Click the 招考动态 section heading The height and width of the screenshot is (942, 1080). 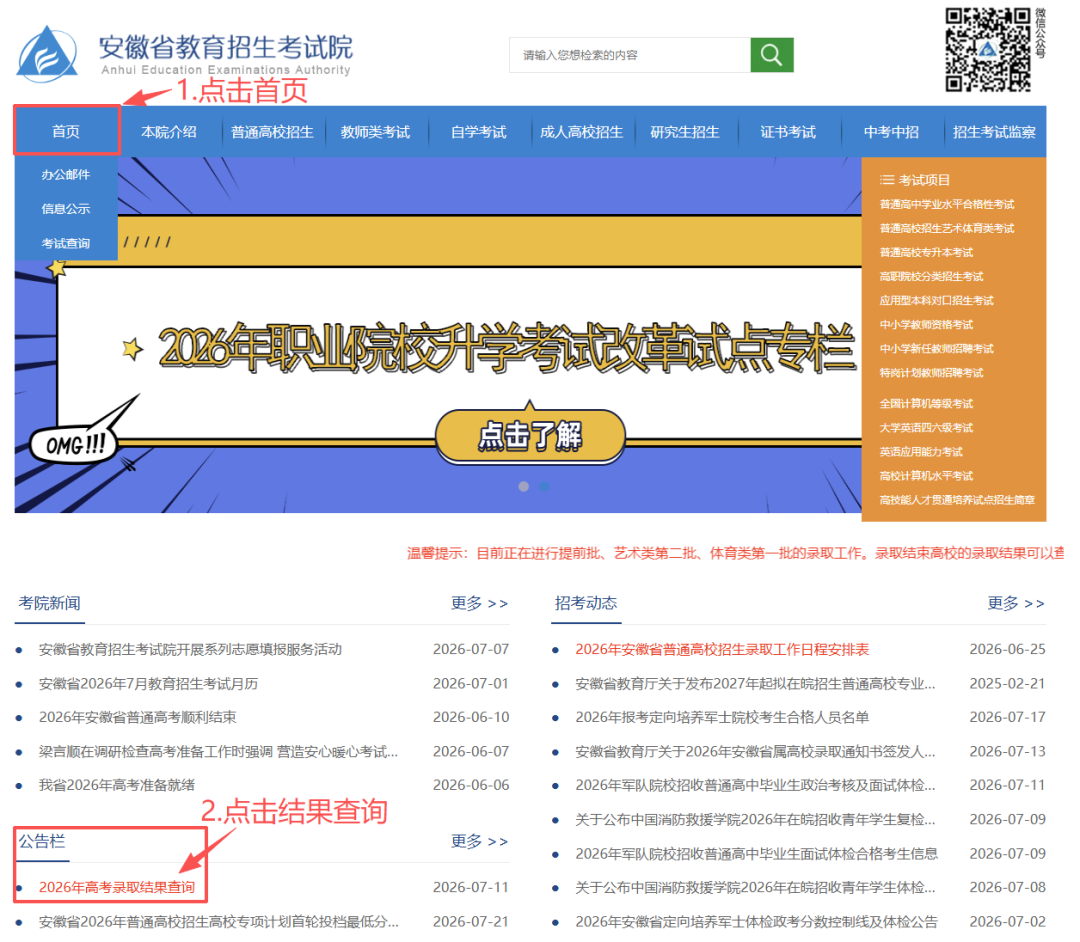[586, 603]
